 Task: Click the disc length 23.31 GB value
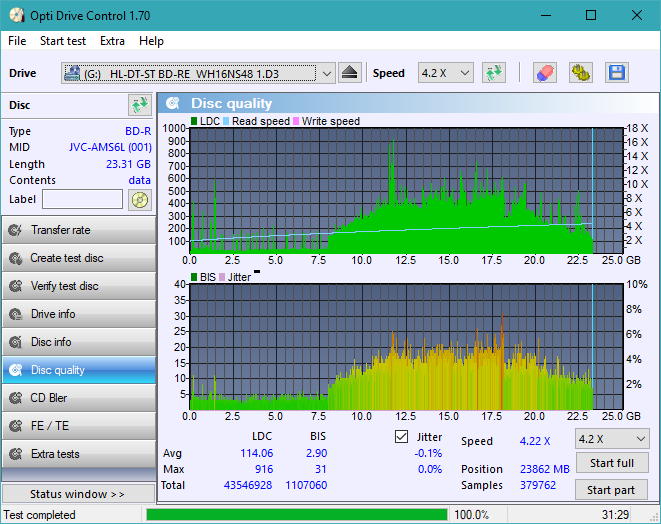[128, 164]
